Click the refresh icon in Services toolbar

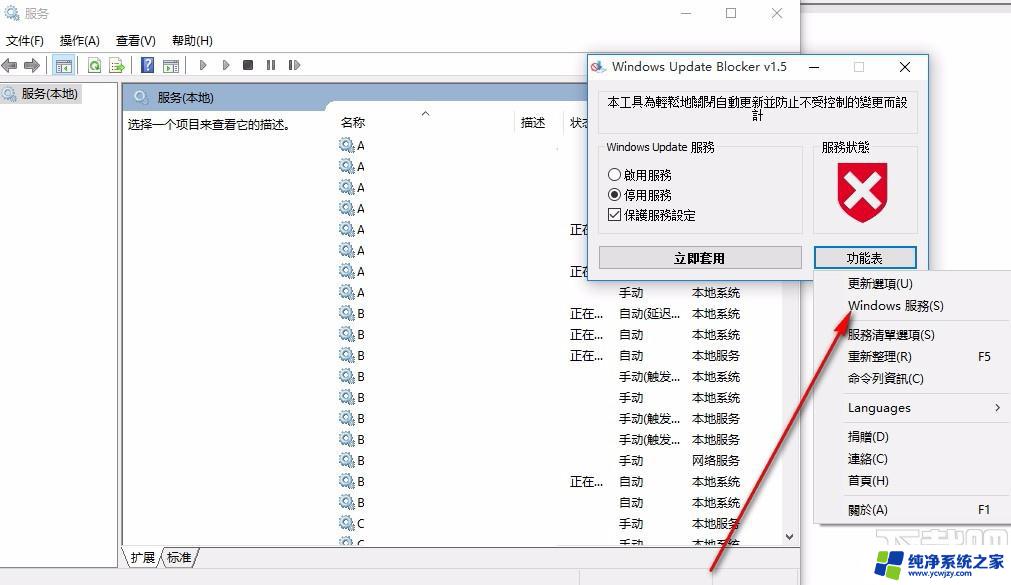94,65
